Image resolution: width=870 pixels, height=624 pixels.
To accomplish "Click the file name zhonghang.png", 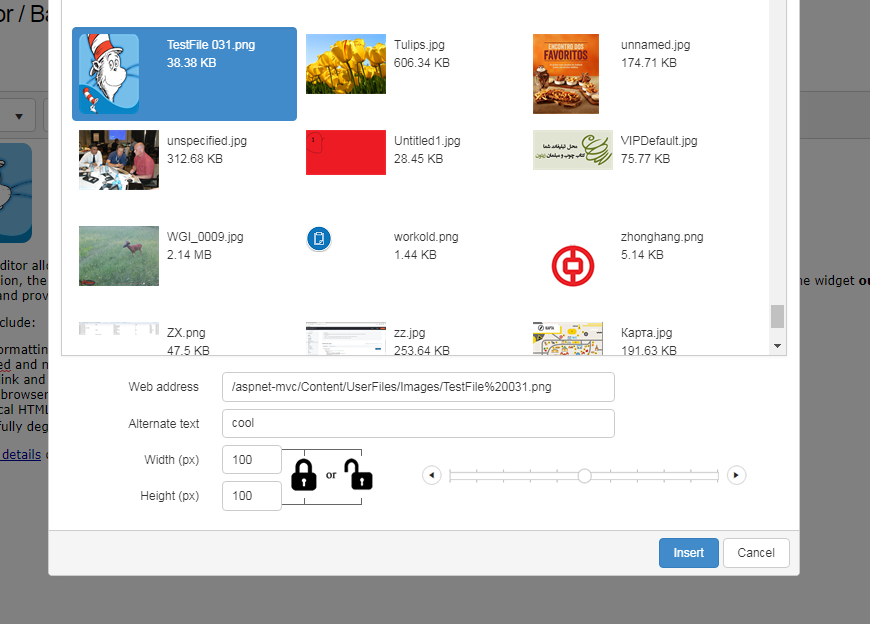I will (662, 237).
